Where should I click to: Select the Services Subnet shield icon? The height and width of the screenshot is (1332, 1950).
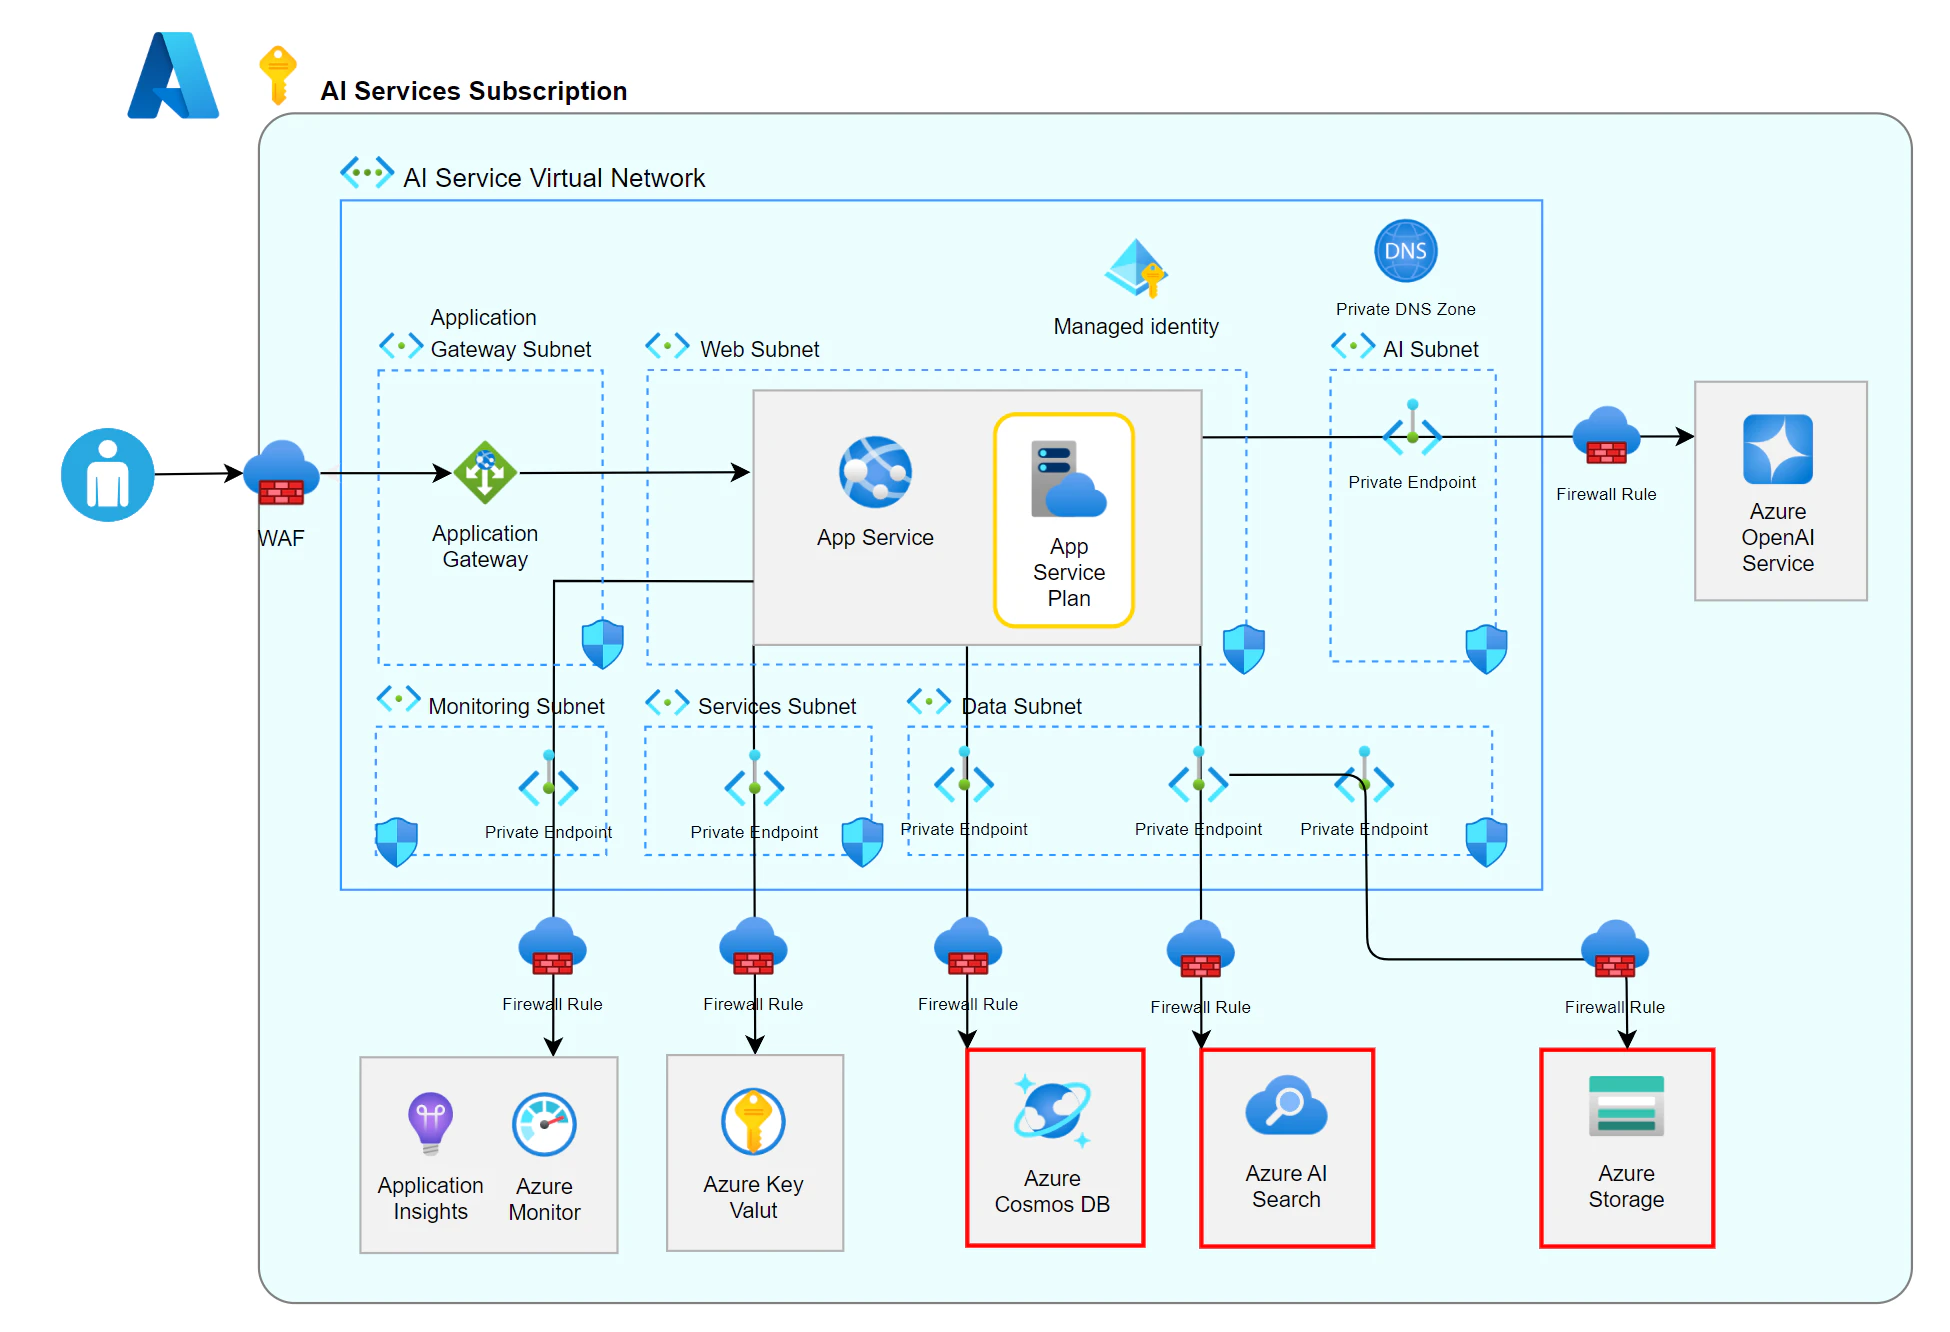tap(862, 842)
